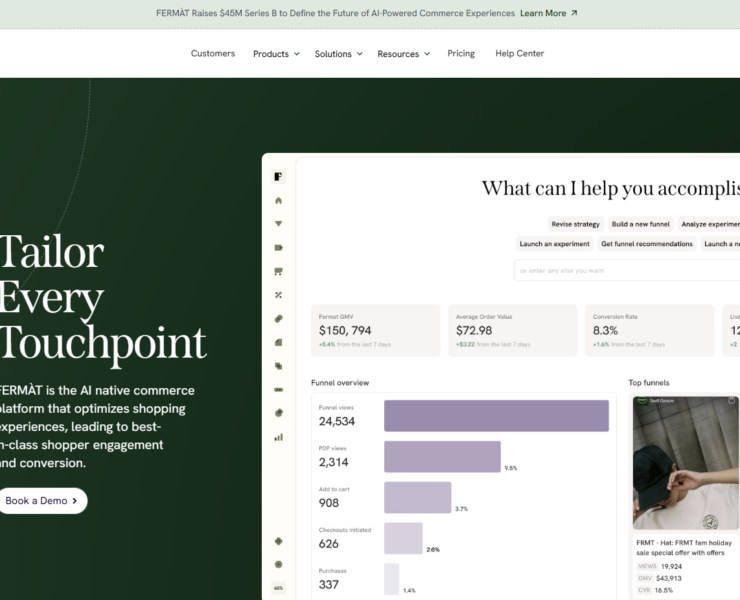Click the diamond icon near sidebar bottom
740x600 pixels.
278,541
